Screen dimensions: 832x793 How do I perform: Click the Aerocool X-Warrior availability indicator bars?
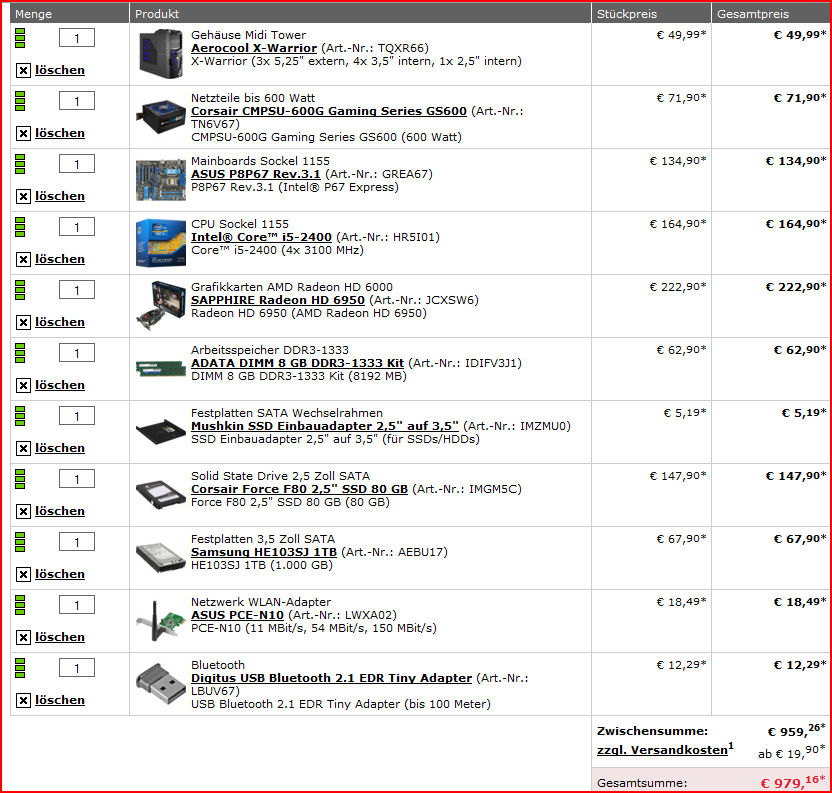click(20, 38)
